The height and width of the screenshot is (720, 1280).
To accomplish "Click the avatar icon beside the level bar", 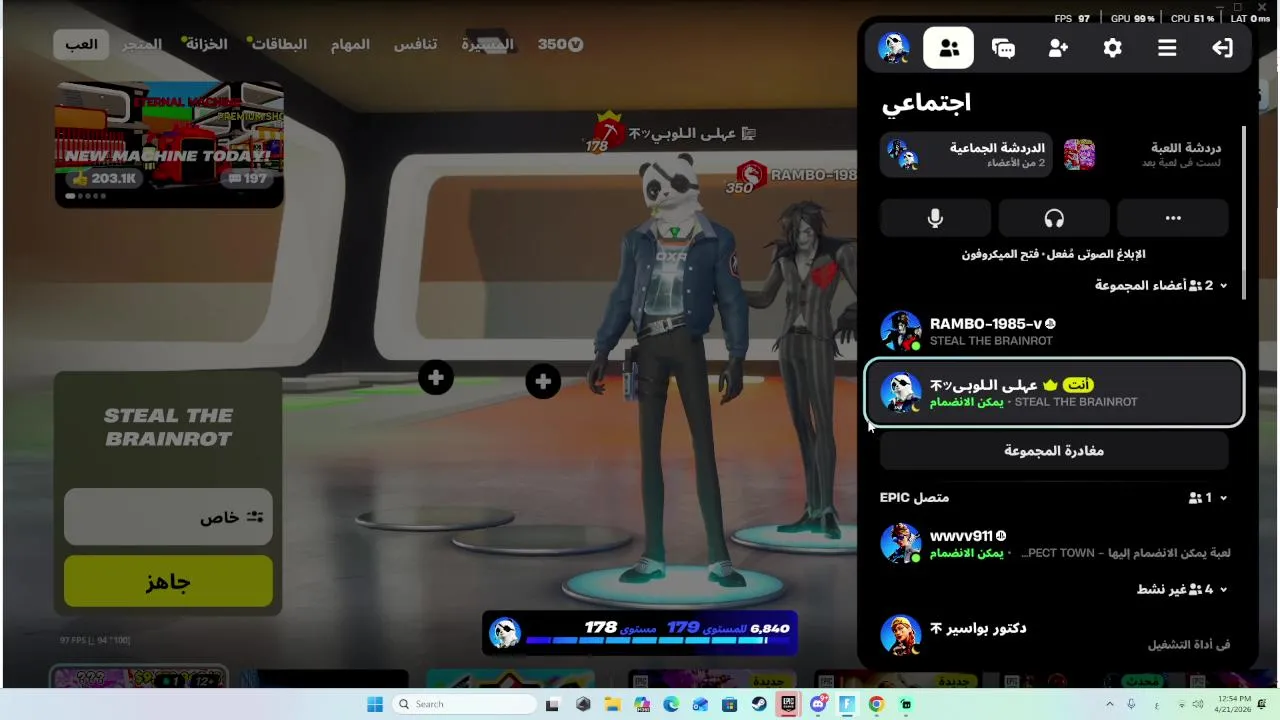I will pos(505,633).
